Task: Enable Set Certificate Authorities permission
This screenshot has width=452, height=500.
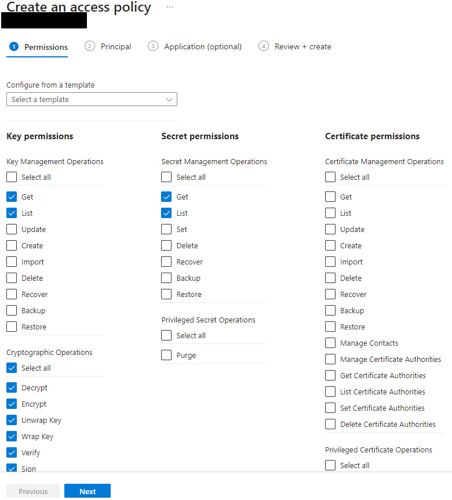Action: pyautogui.click(x=330, y=408)
